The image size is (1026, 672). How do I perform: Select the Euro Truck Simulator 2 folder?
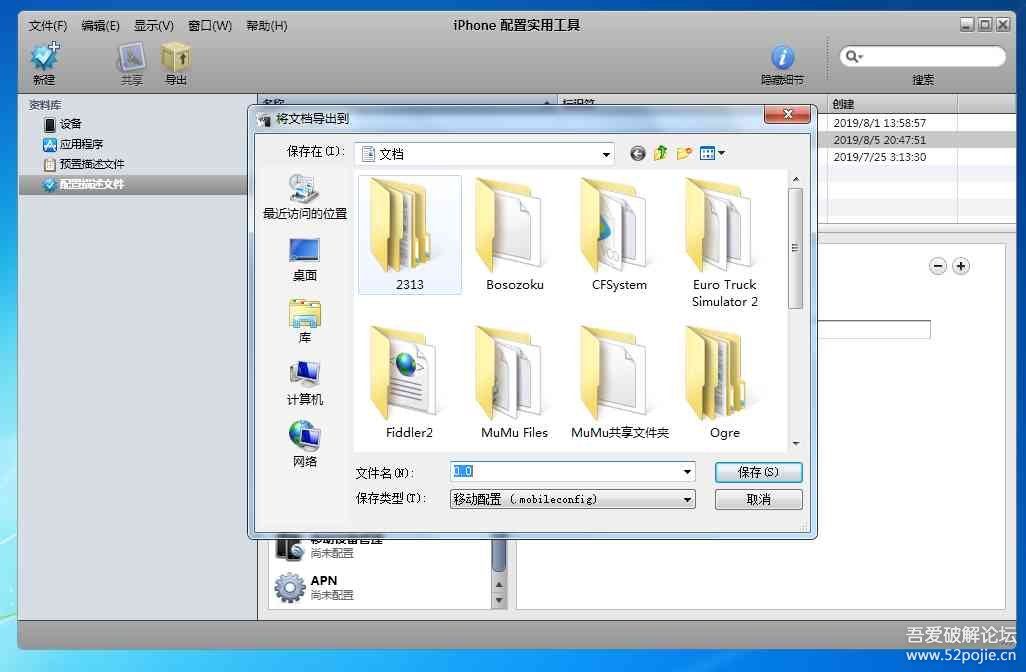tap(724, 243)
